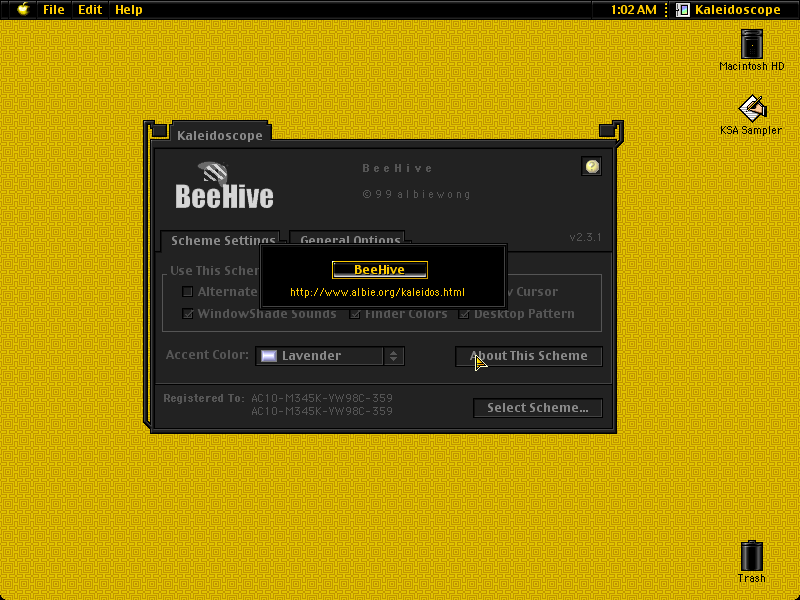
Task: Toggle the WindowShade Sounds checkbox
Action: pos(188,313)
